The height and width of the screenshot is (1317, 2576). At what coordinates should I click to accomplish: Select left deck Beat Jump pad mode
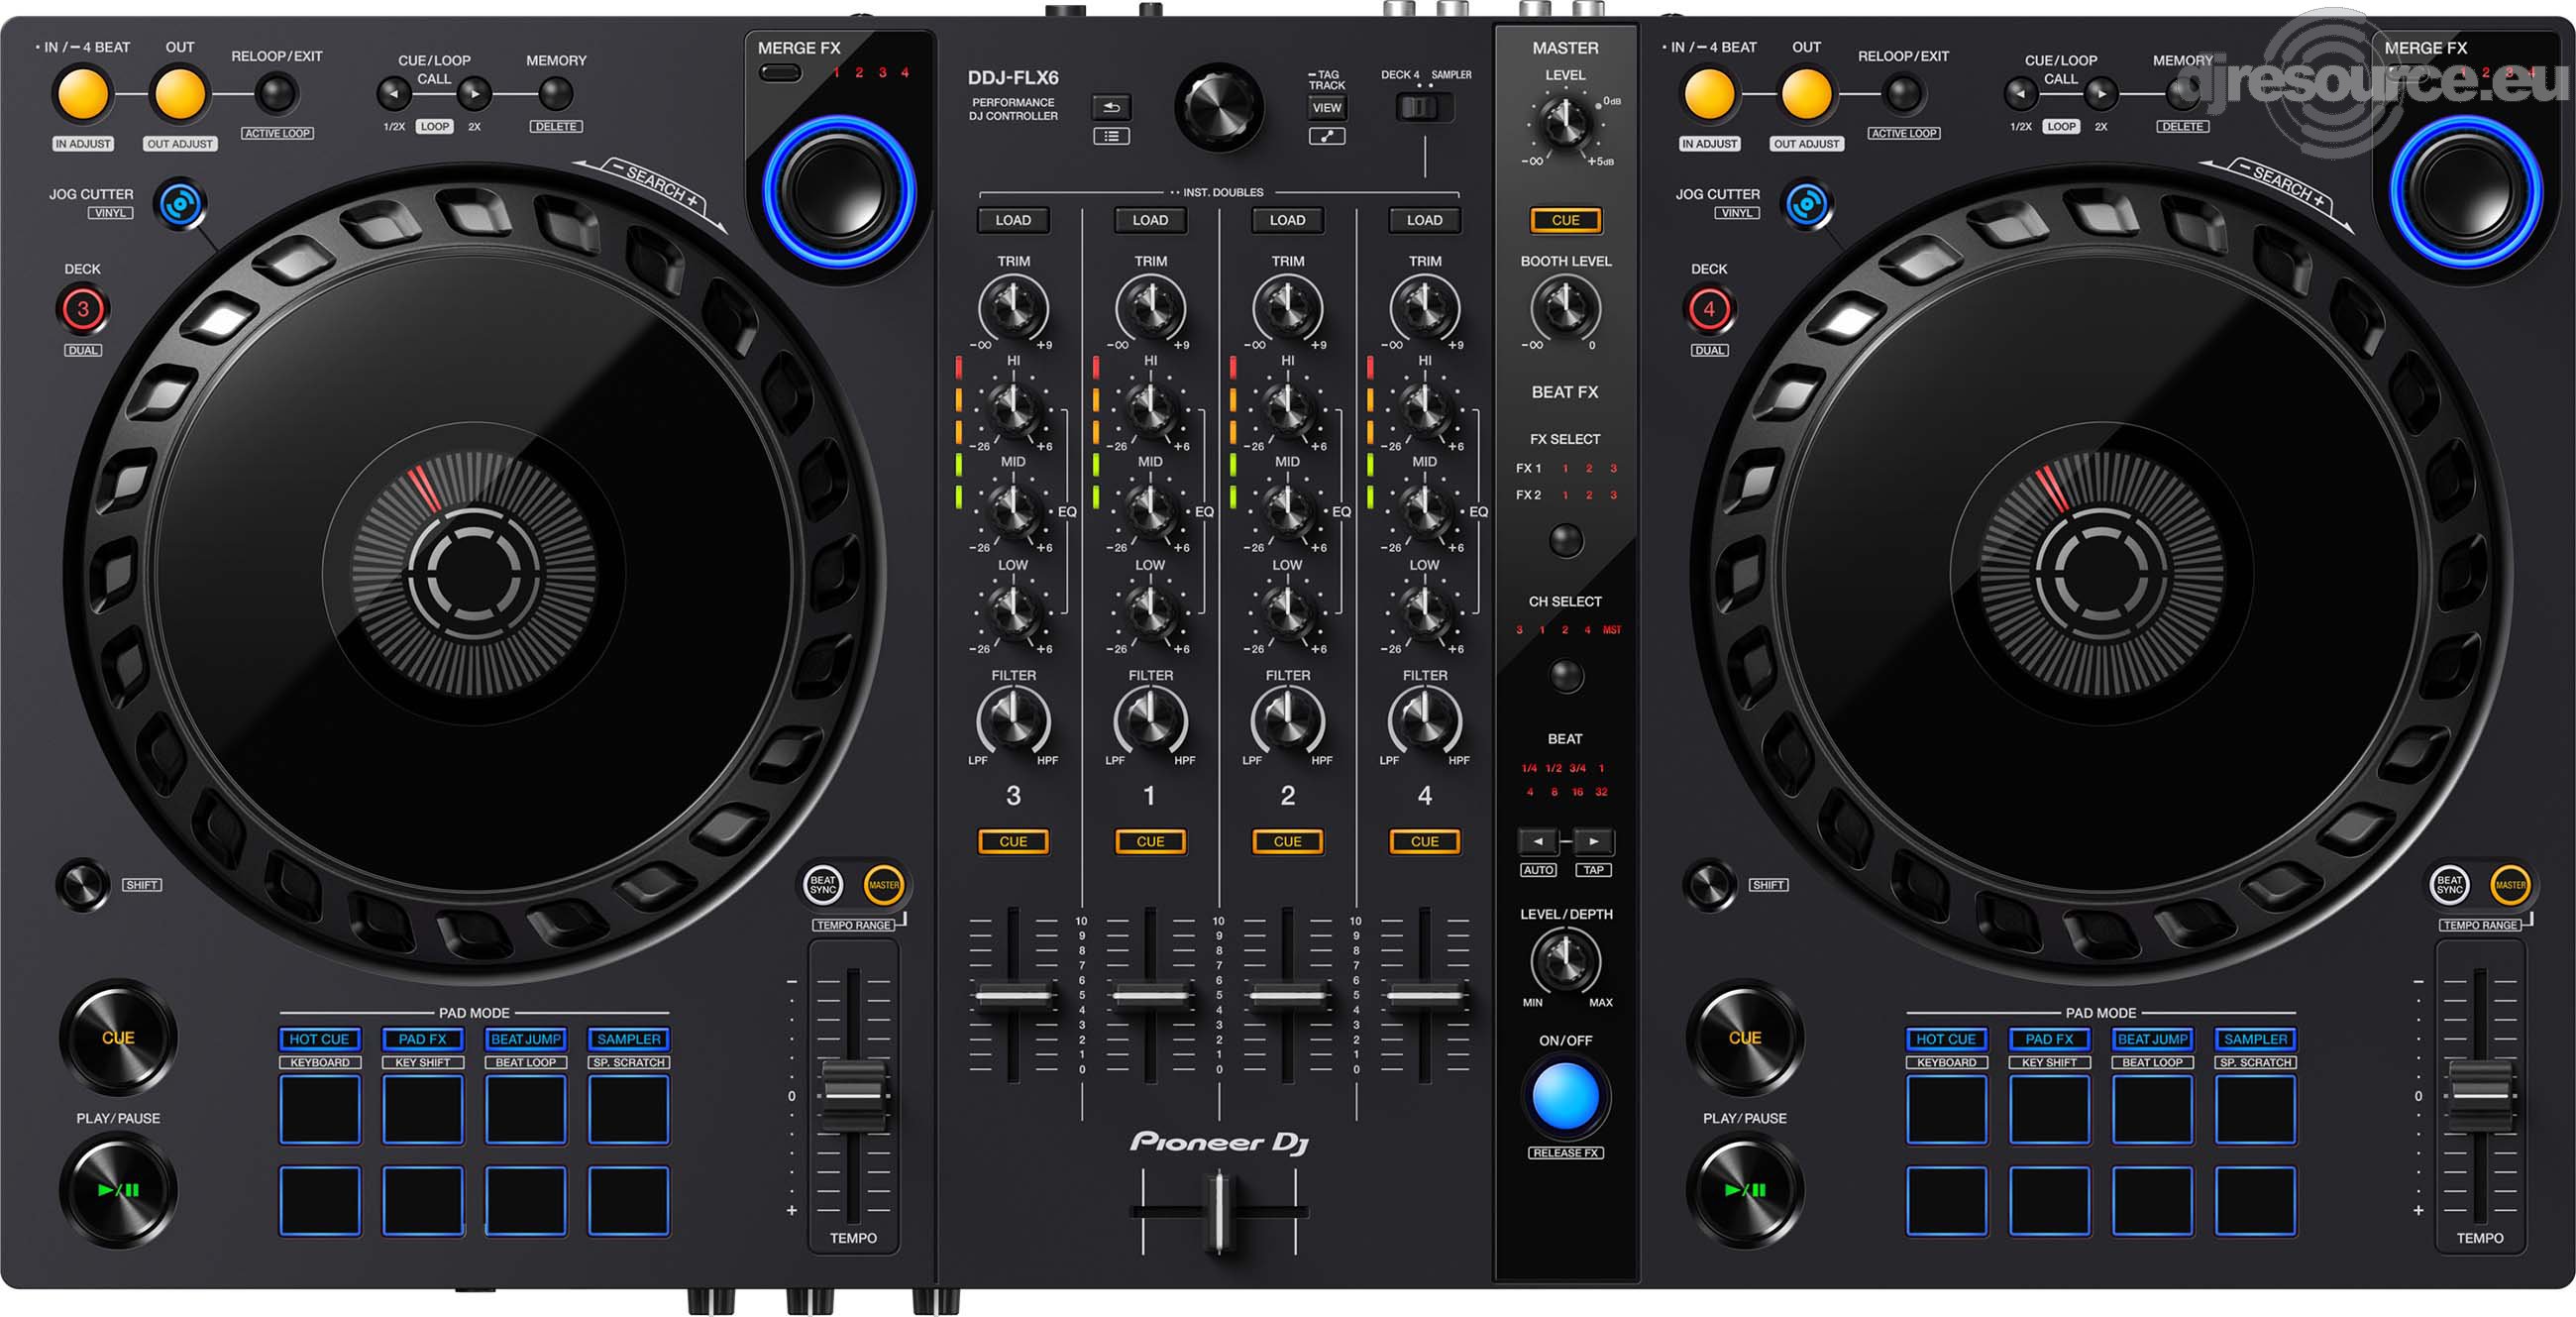[525, 1039]
